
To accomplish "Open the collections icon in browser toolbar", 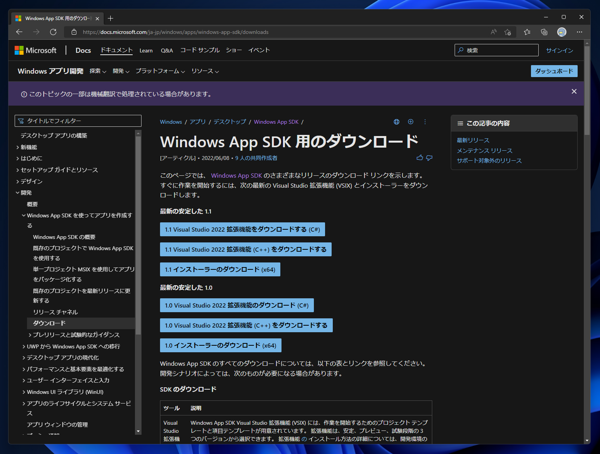I will pos(544,32).
